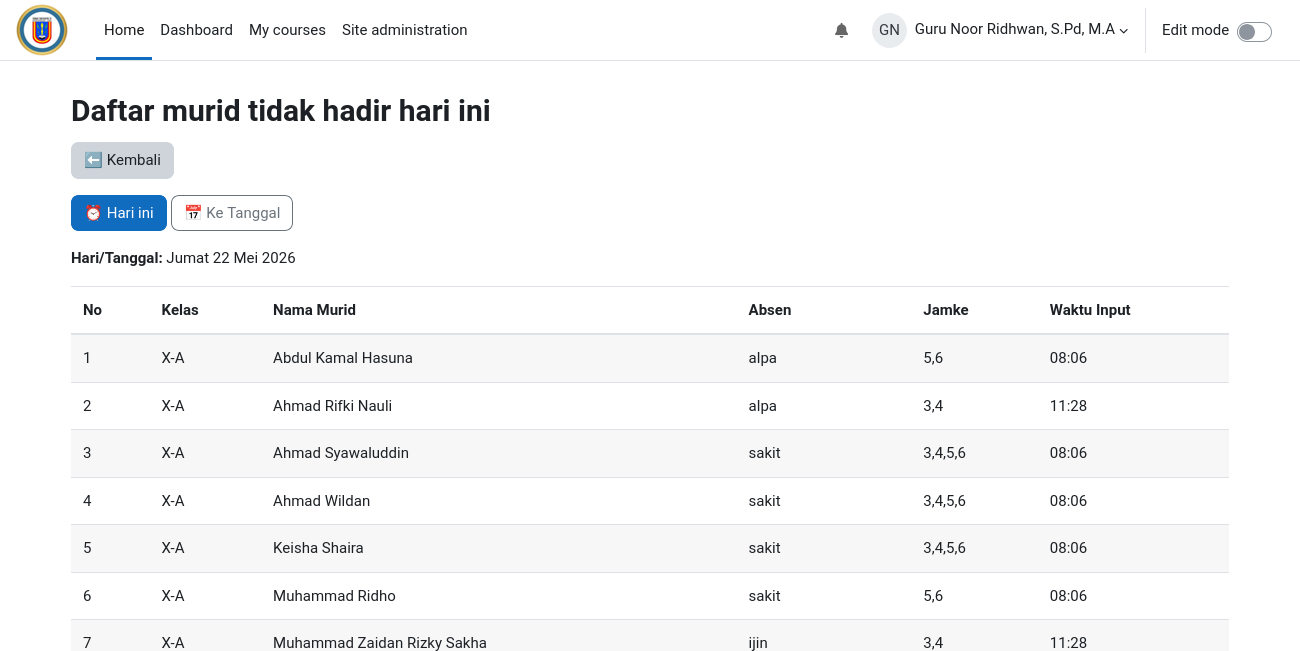This screenshot has height=651, width=1300.
Task: Select the Abdul Kamal Hasuna row
Action: (x=650, y=358)
